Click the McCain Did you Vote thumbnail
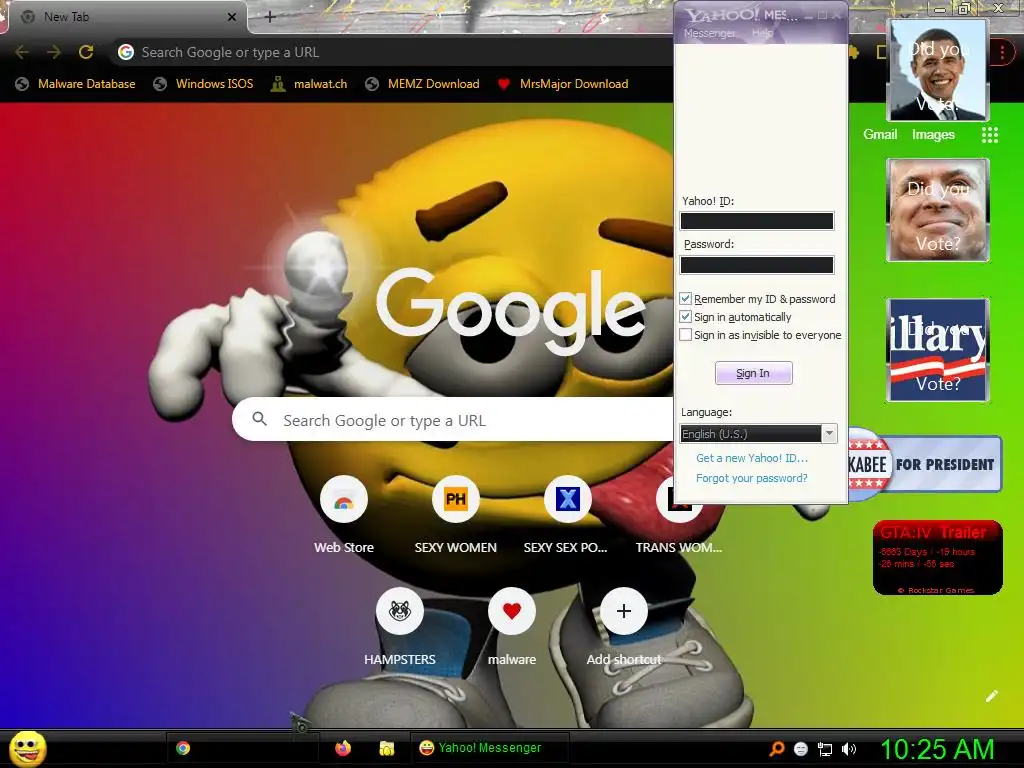This screenshot has width=1024, height=768. (937, 210)
